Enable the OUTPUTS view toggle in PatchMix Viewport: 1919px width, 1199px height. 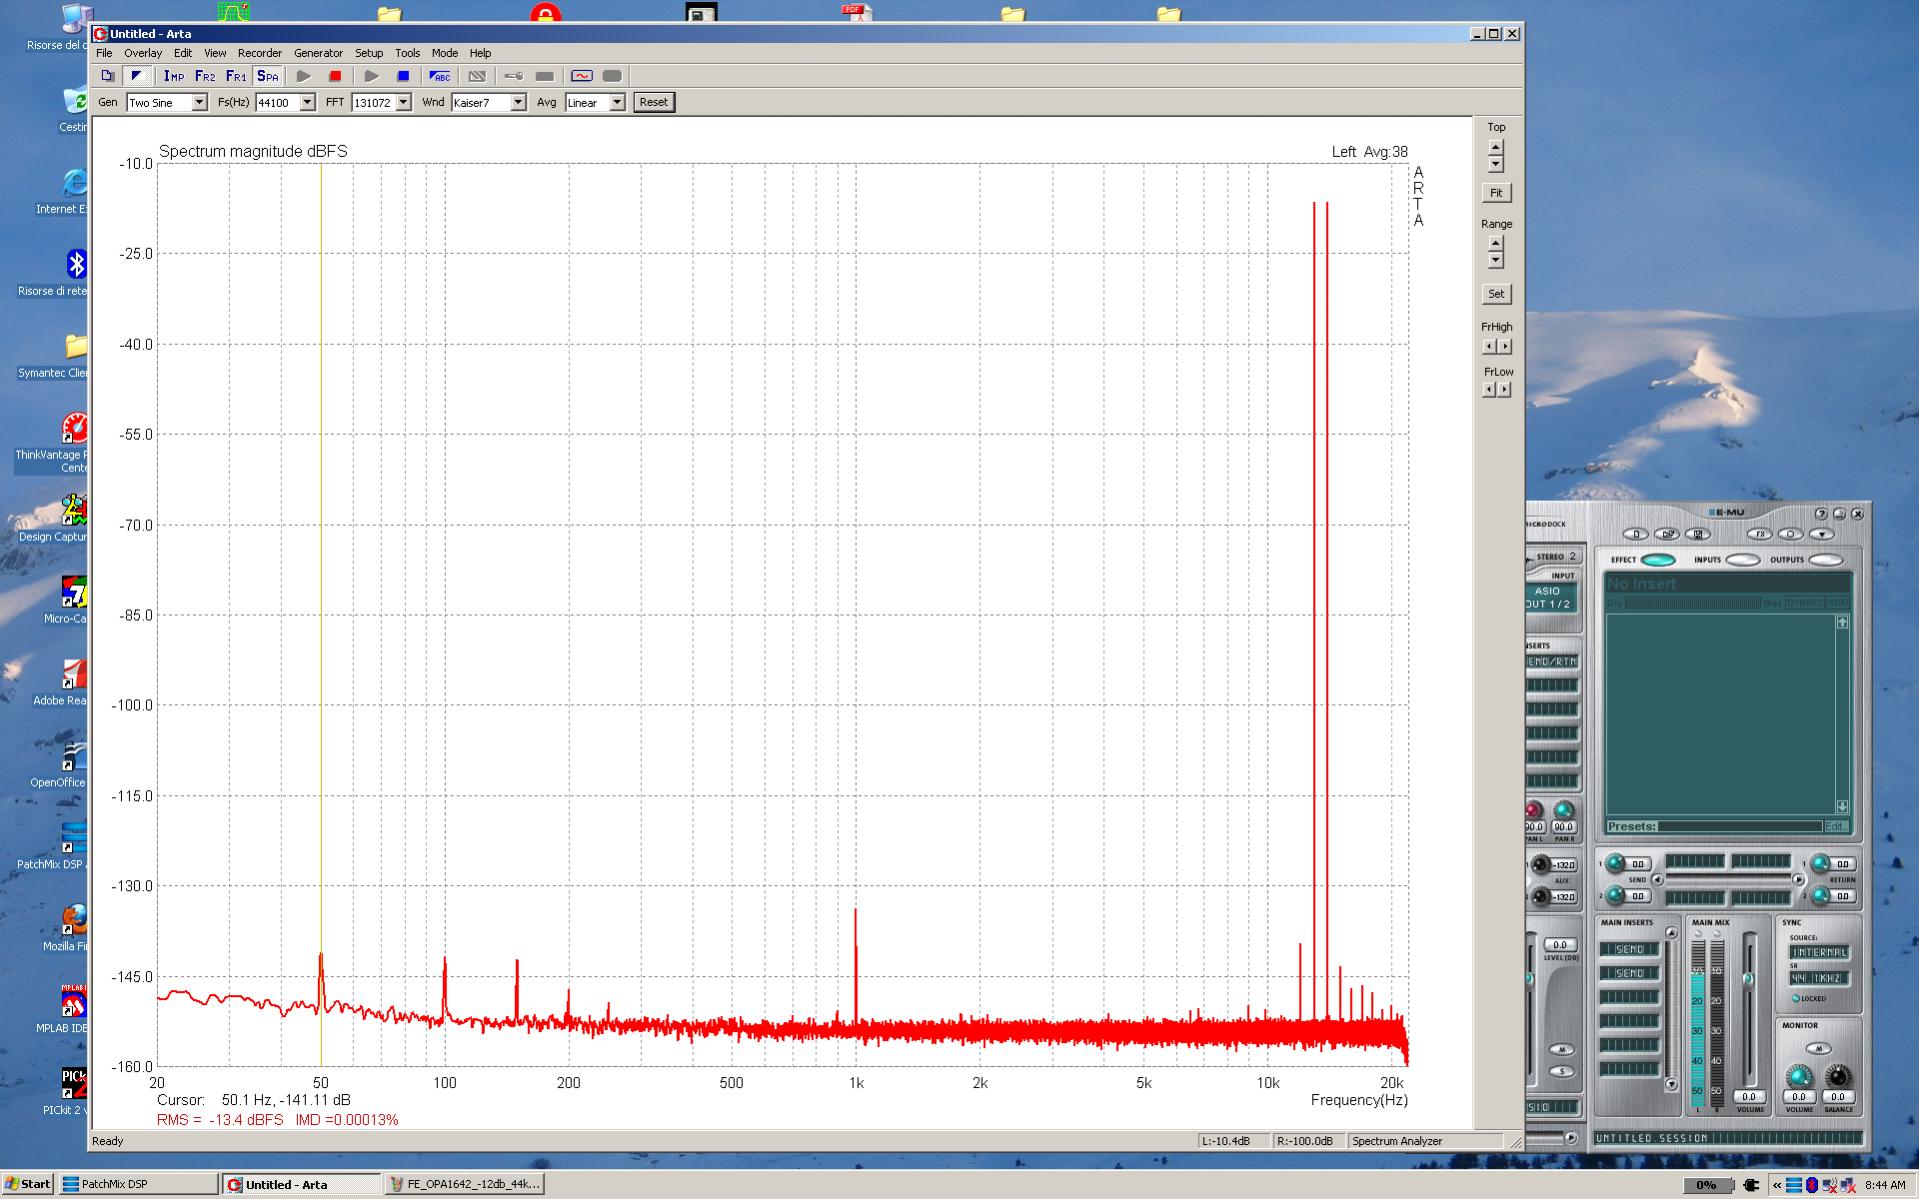1825,560
